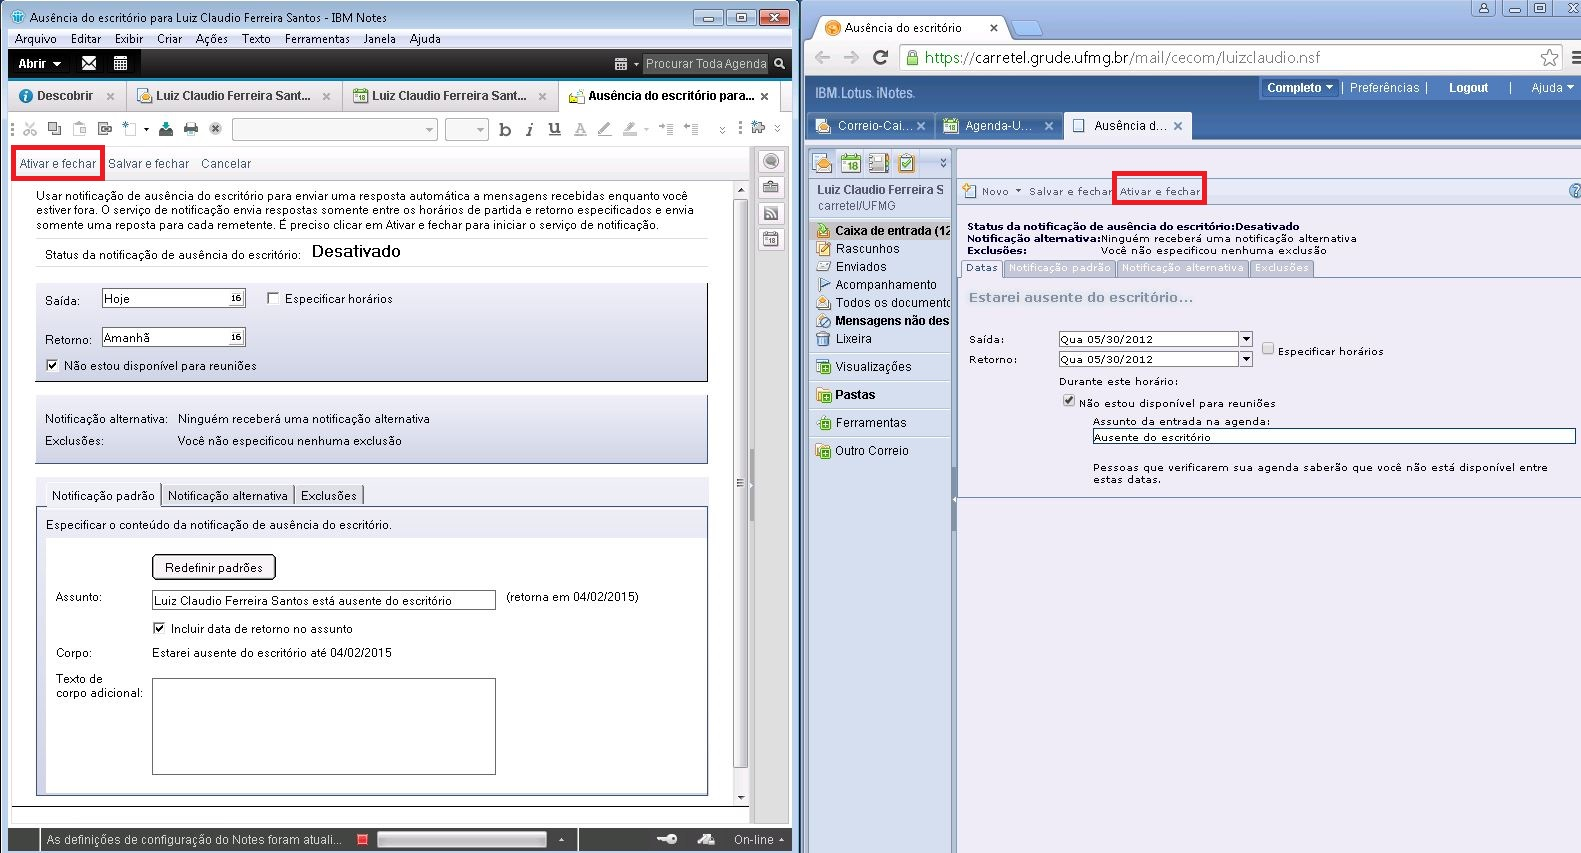Click the paste clipboard icon in Notes

click(x=79, y=129)
